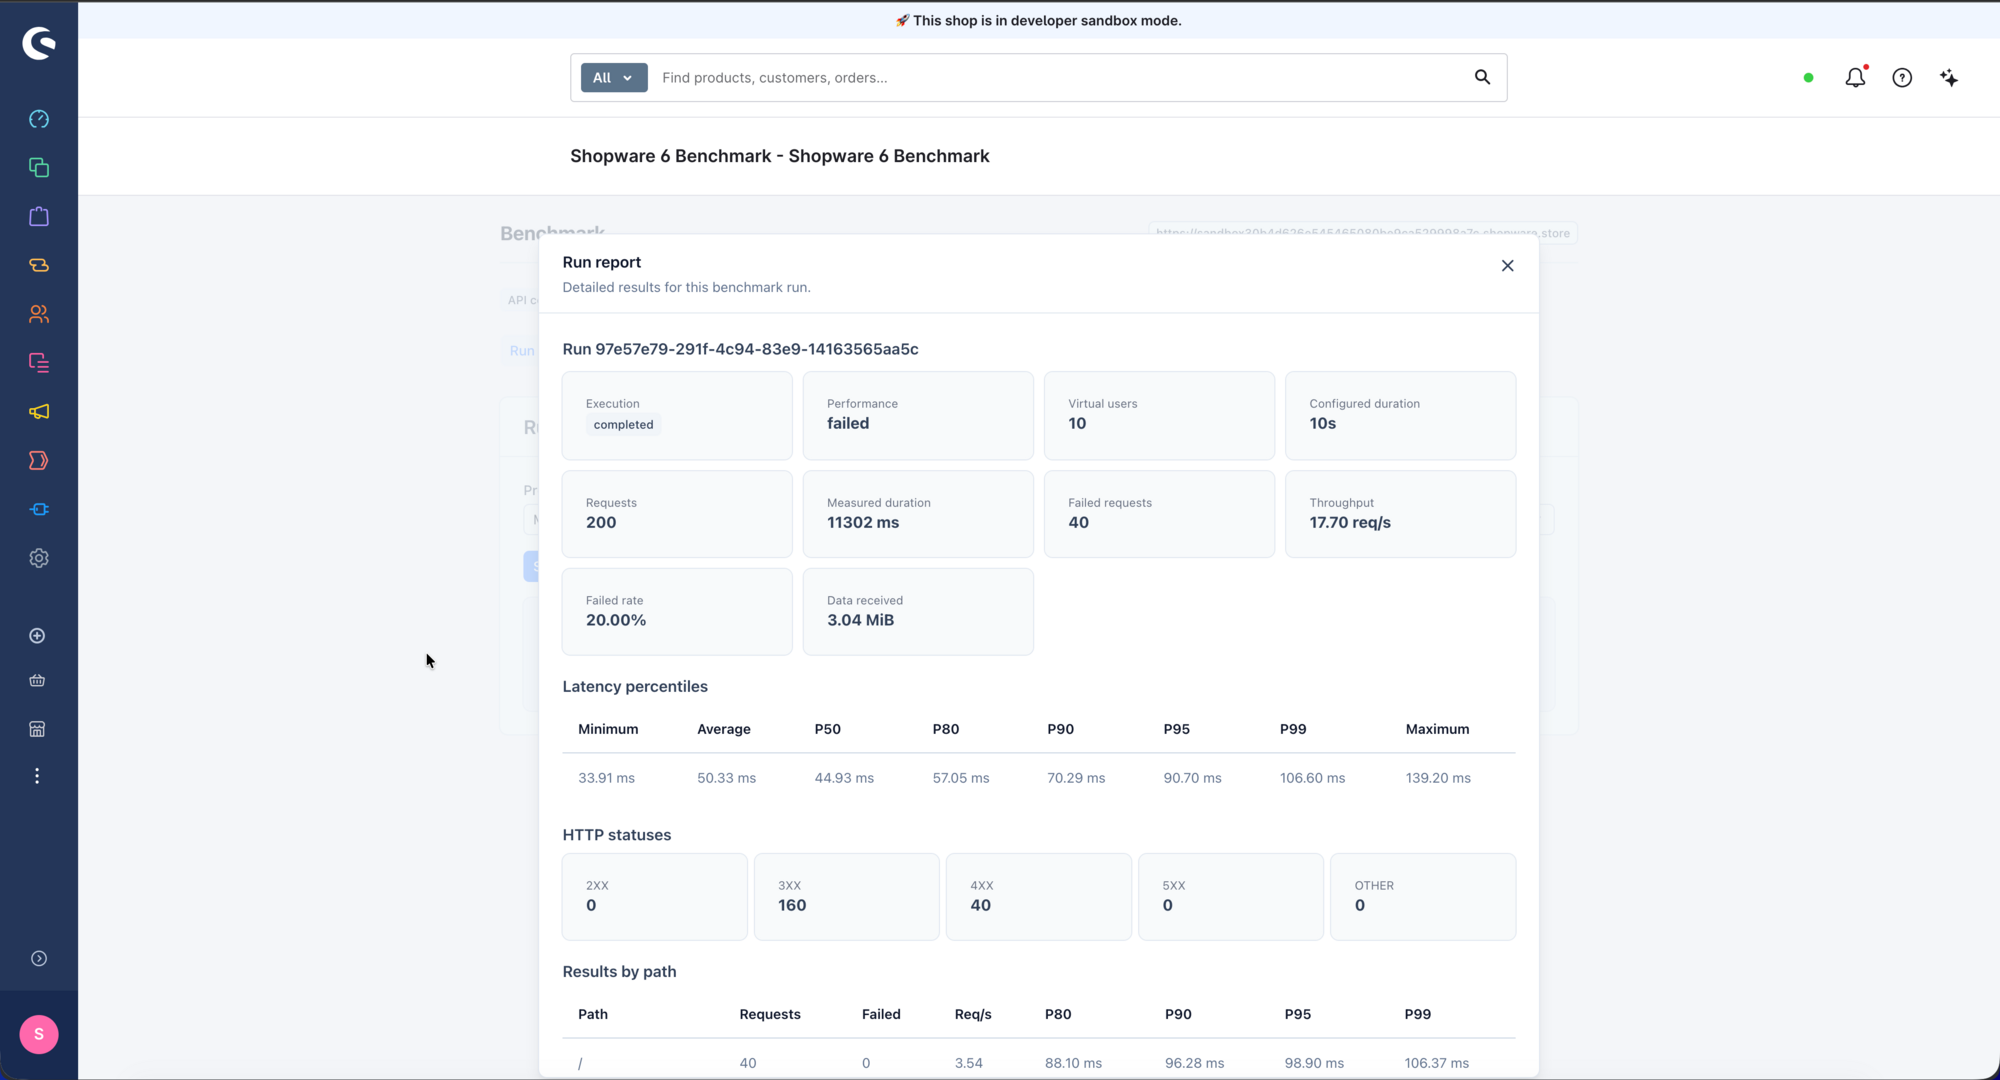Screen dimensions: 2000x1080
Task: Open the user avatar 'S' menu
Action: pos(39,1034)
